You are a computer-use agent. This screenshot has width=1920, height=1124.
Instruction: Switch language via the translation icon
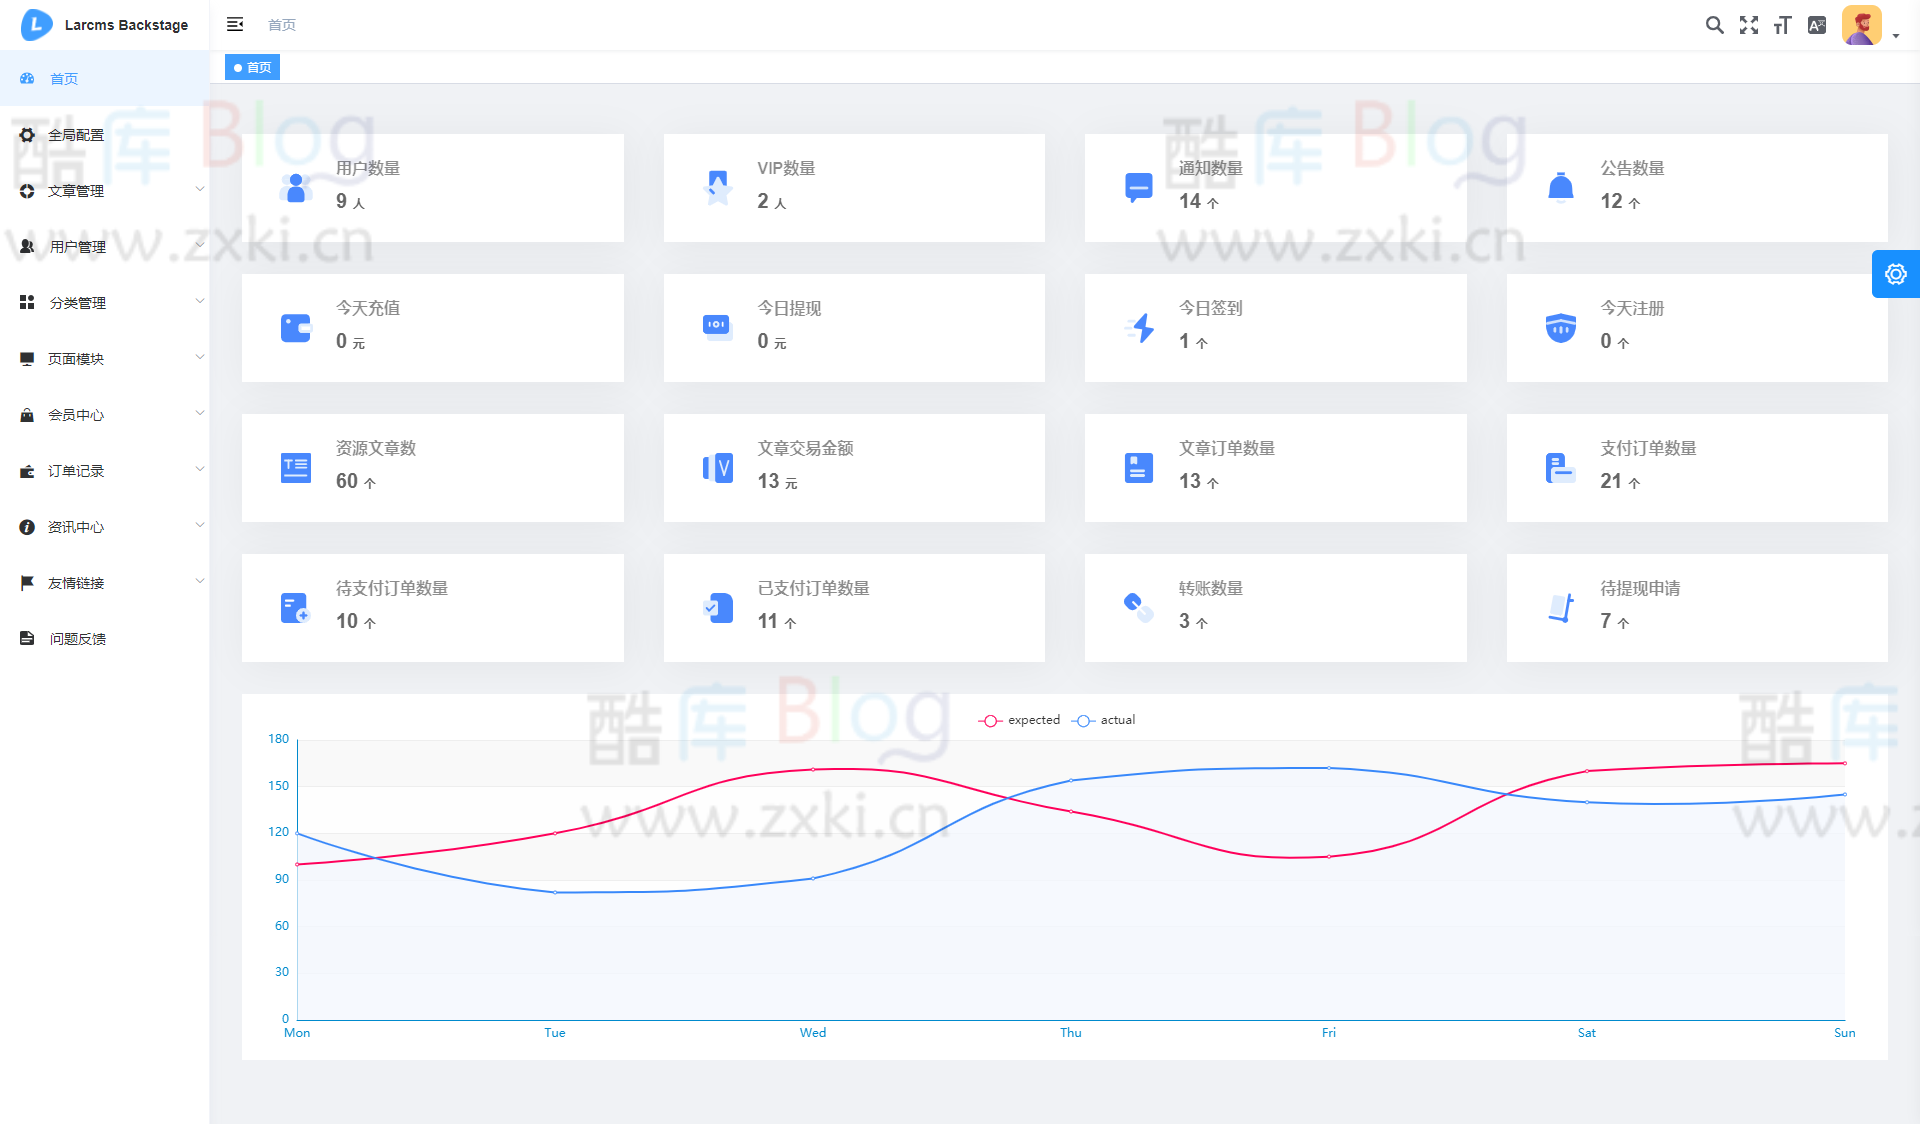coord(1818,25)
